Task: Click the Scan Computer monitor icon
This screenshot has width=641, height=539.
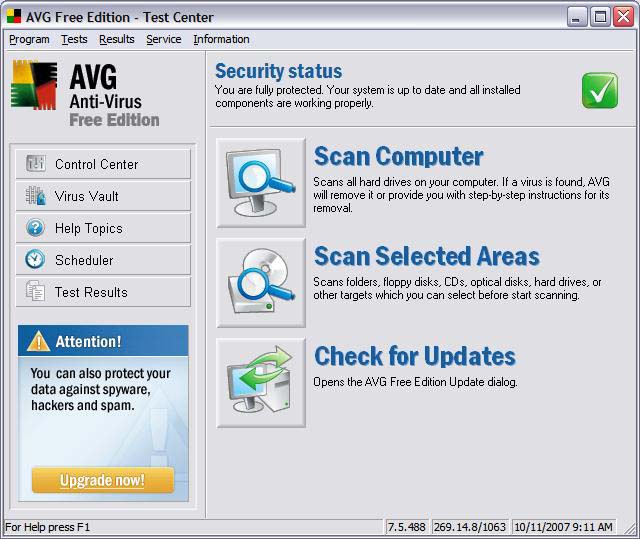Action: point(261,182)
